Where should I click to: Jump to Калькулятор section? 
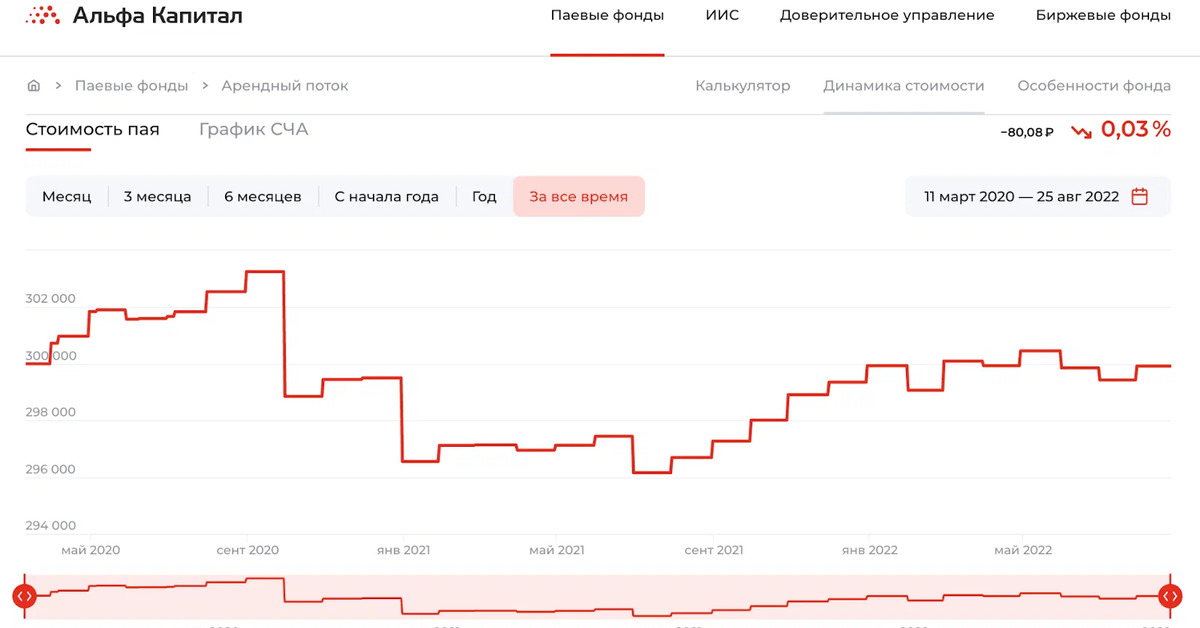pyautogui.click(x=742, y=86)
